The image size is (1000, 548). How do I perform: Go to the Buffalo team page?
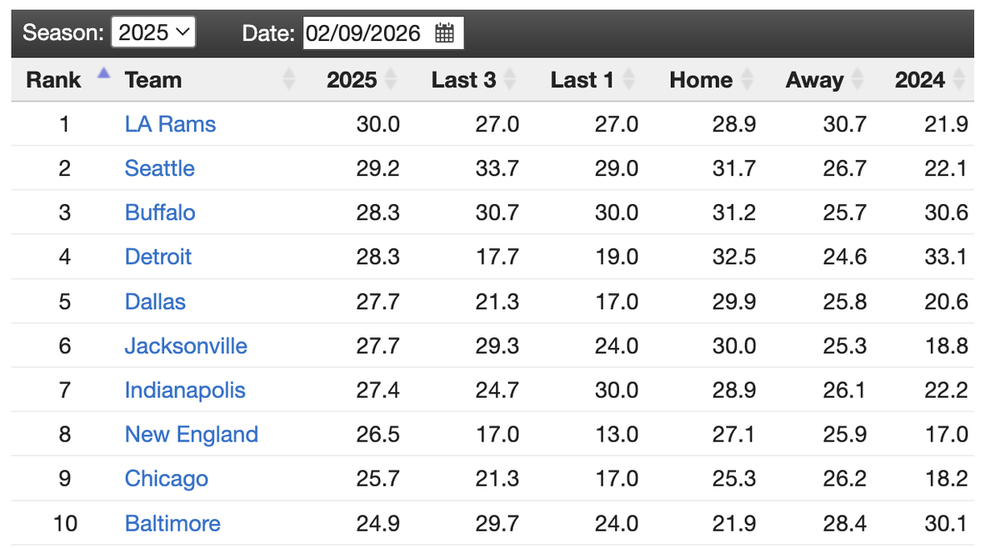click(x=160, y=212)
